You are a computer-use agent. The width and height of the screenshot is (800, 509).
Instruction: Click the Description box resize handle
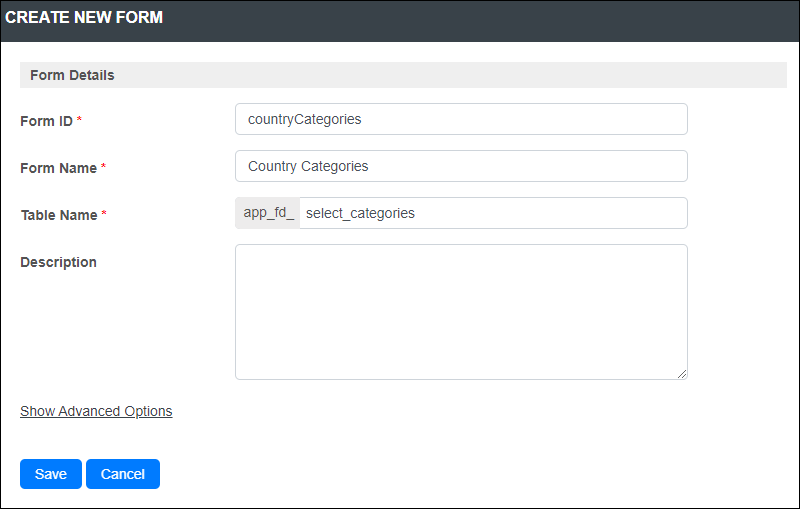pyautogui.click(x=682, y=374)
